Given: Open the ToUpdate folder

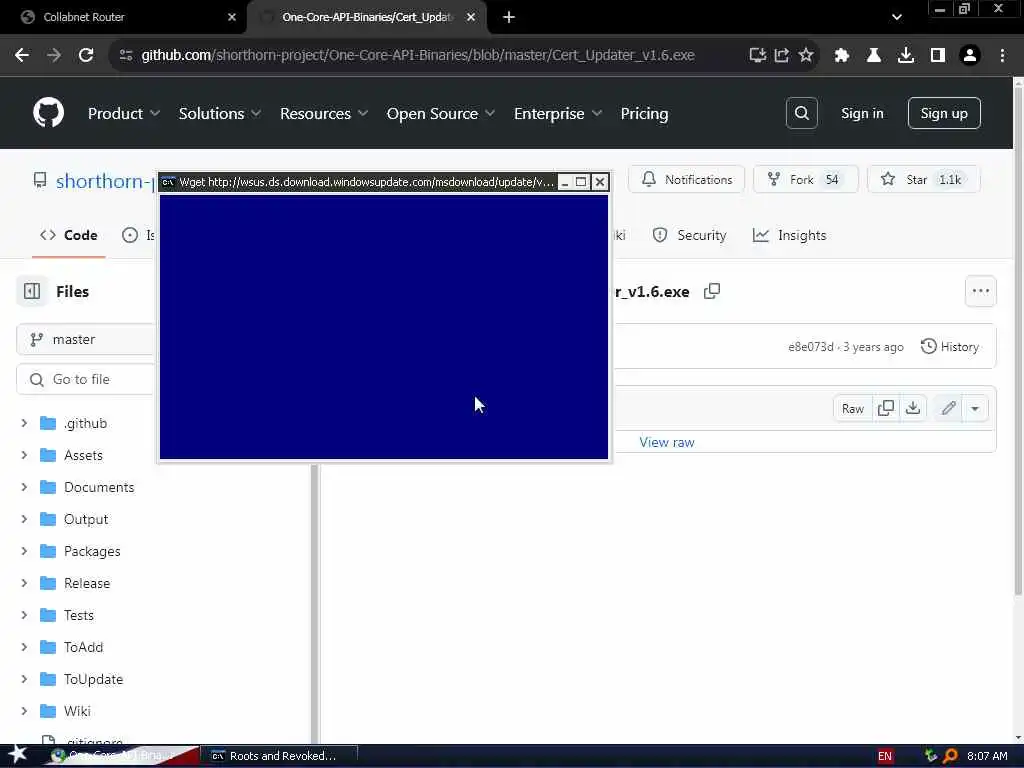Looking at the screenshot, I should (x=93, y=679).
